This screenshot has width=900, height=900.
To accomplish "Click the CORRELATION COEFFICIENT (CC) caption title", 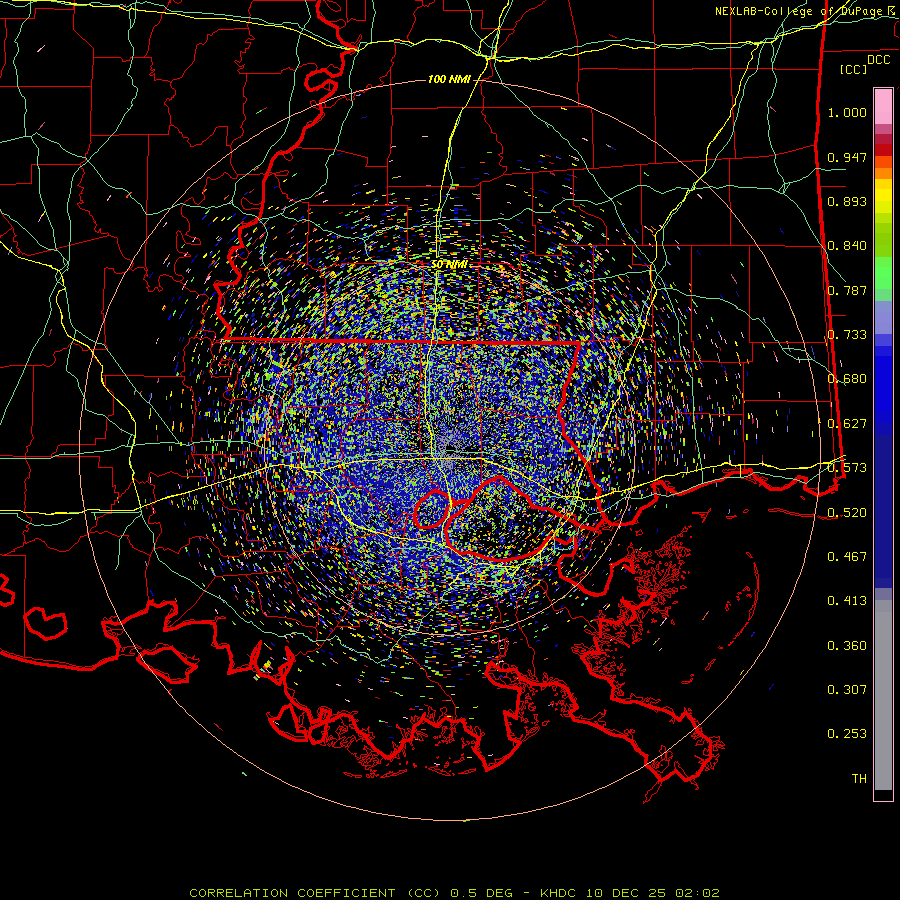I will click(315, 893).
